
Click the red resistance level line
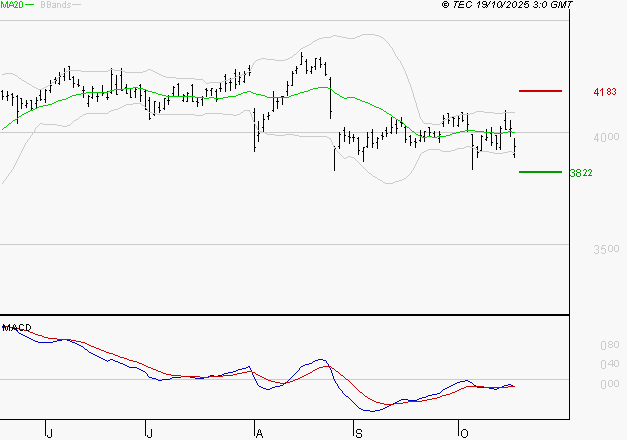pos(540,91)
